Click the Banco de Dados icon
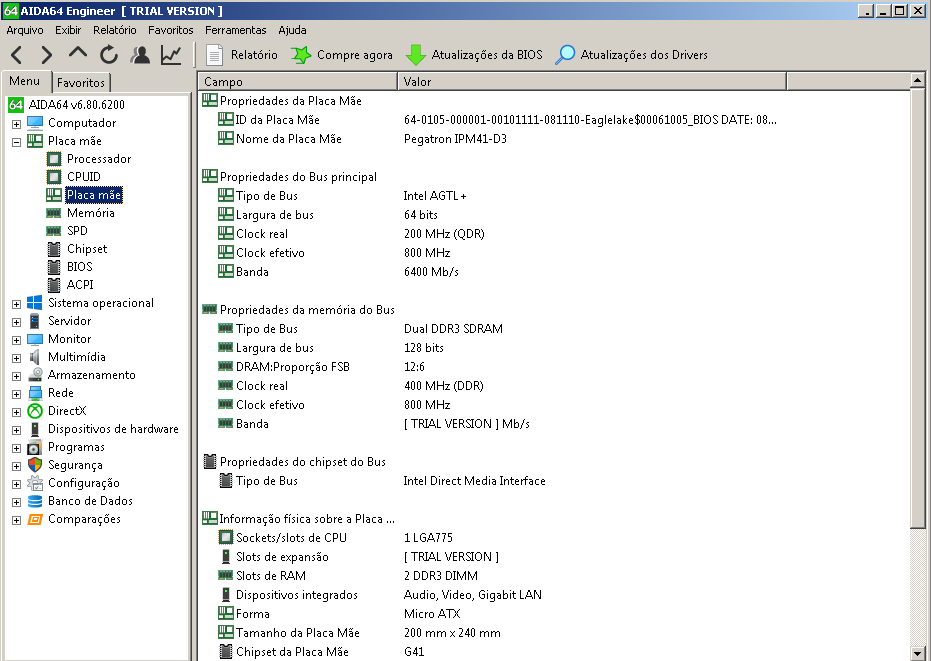931x661 pixels. coord(35,501)
